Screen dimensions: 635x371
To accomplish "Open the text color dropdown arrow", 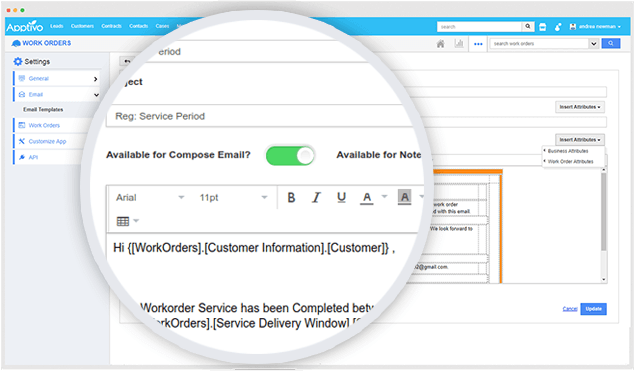I will click(384, 197).
